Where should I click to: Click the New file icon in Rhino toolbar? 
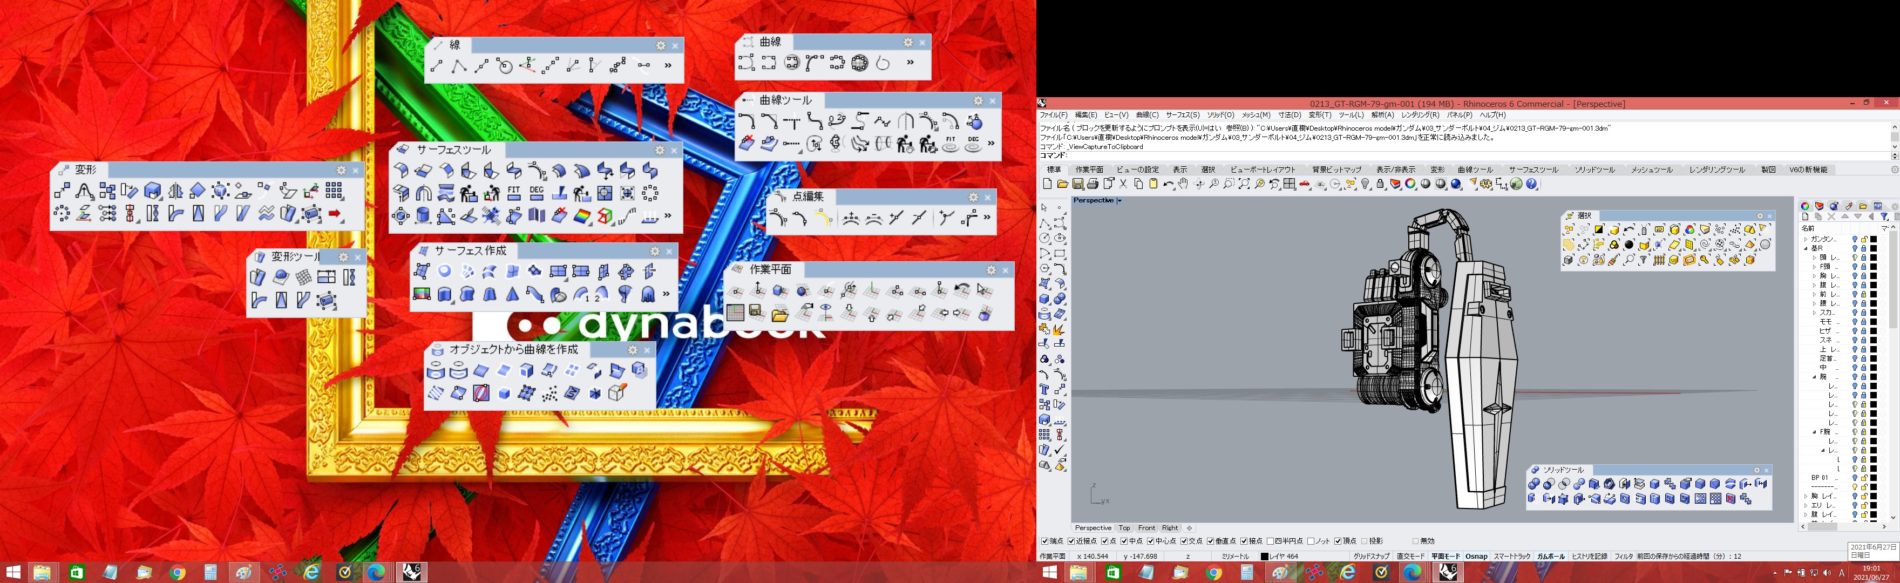point(1047,184)
